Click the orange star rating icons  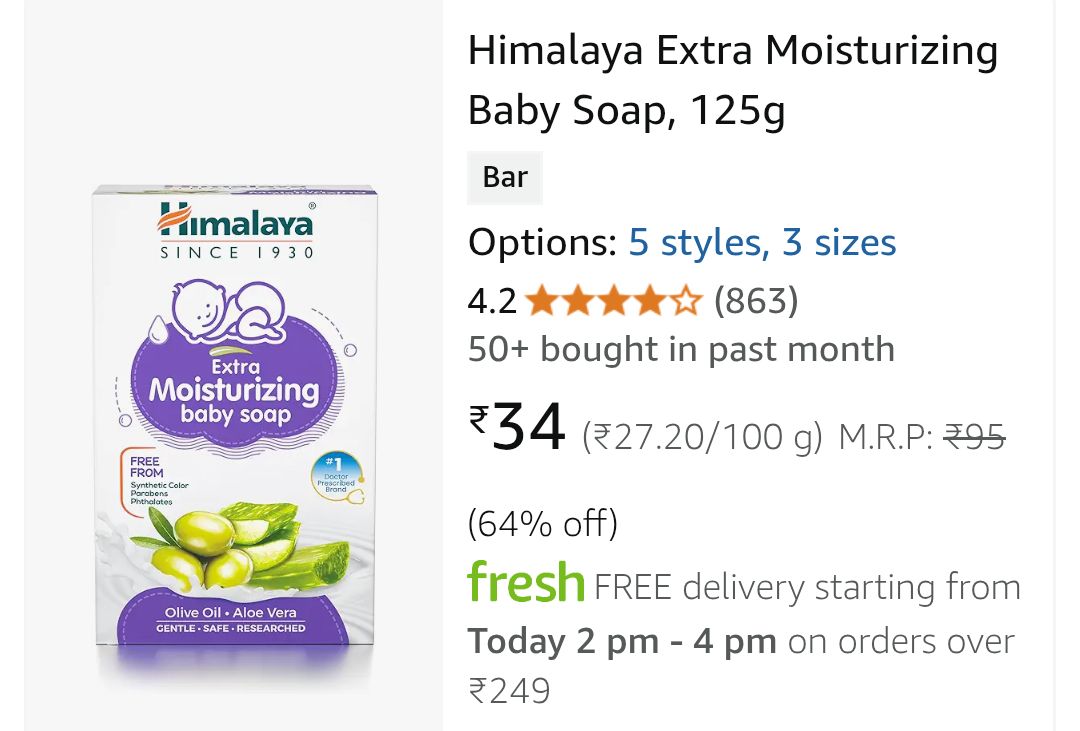click(x=614, y=301)
